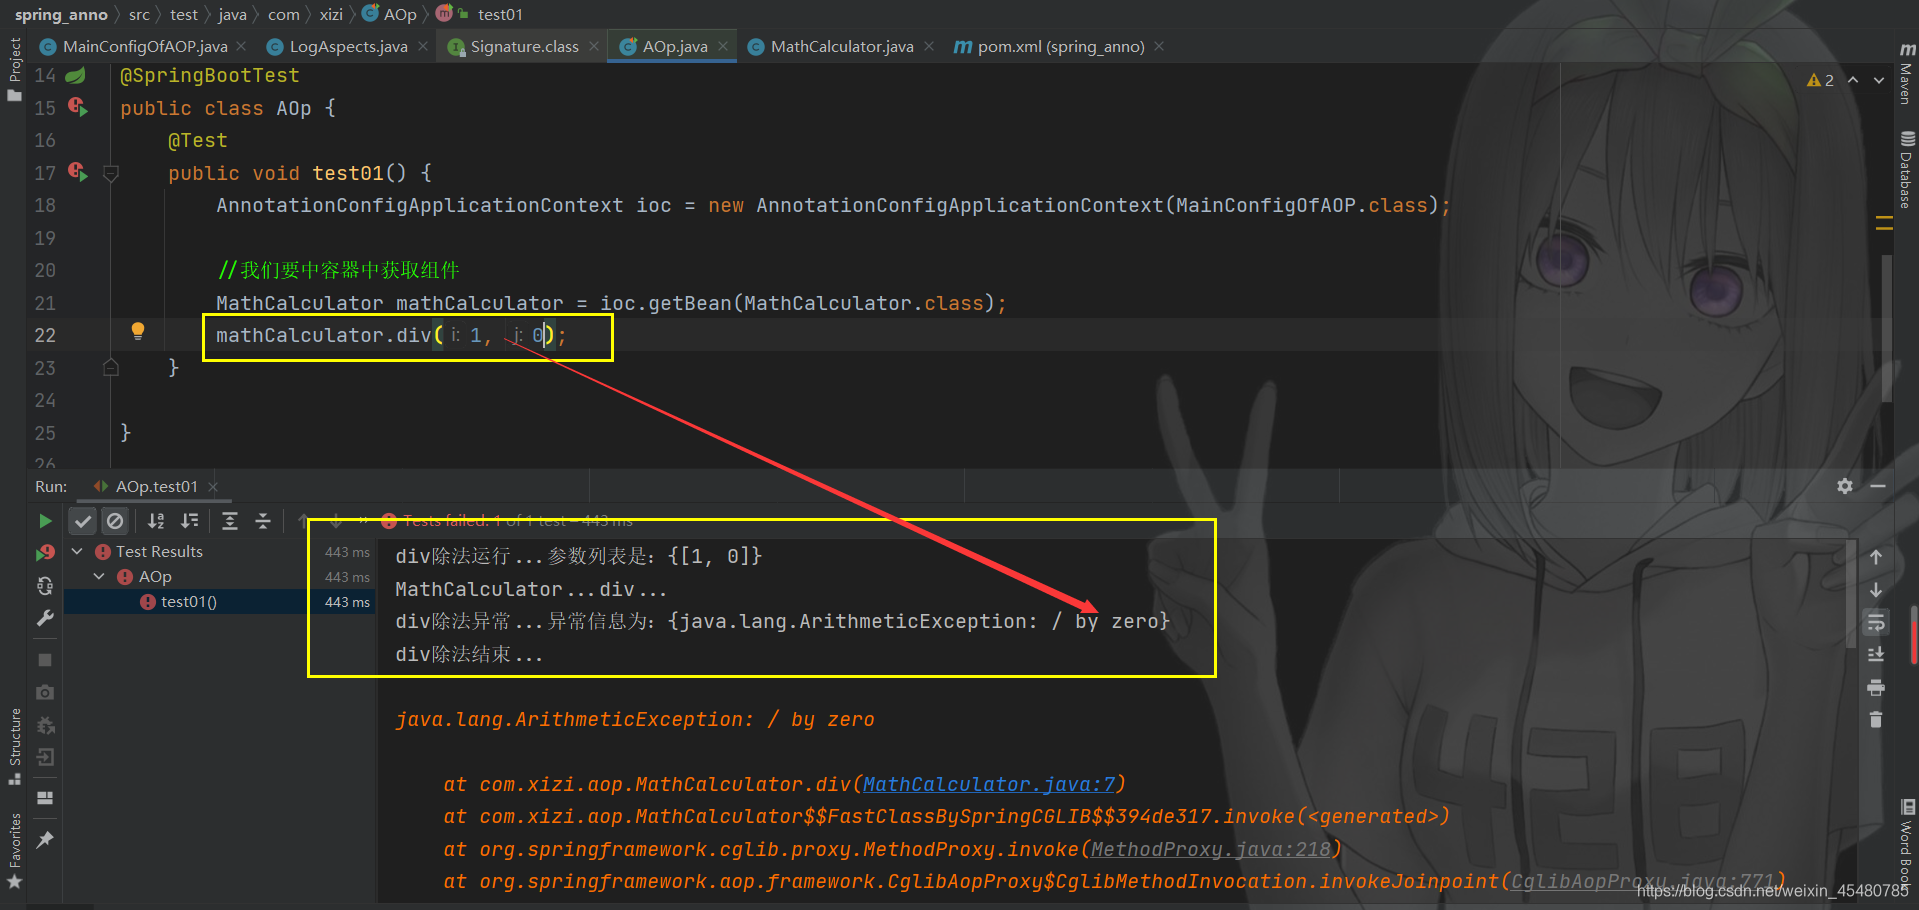This screenshot has height=910, width=1919.
Task: Click test01 breadcrumb item
Action: point(499,15)
